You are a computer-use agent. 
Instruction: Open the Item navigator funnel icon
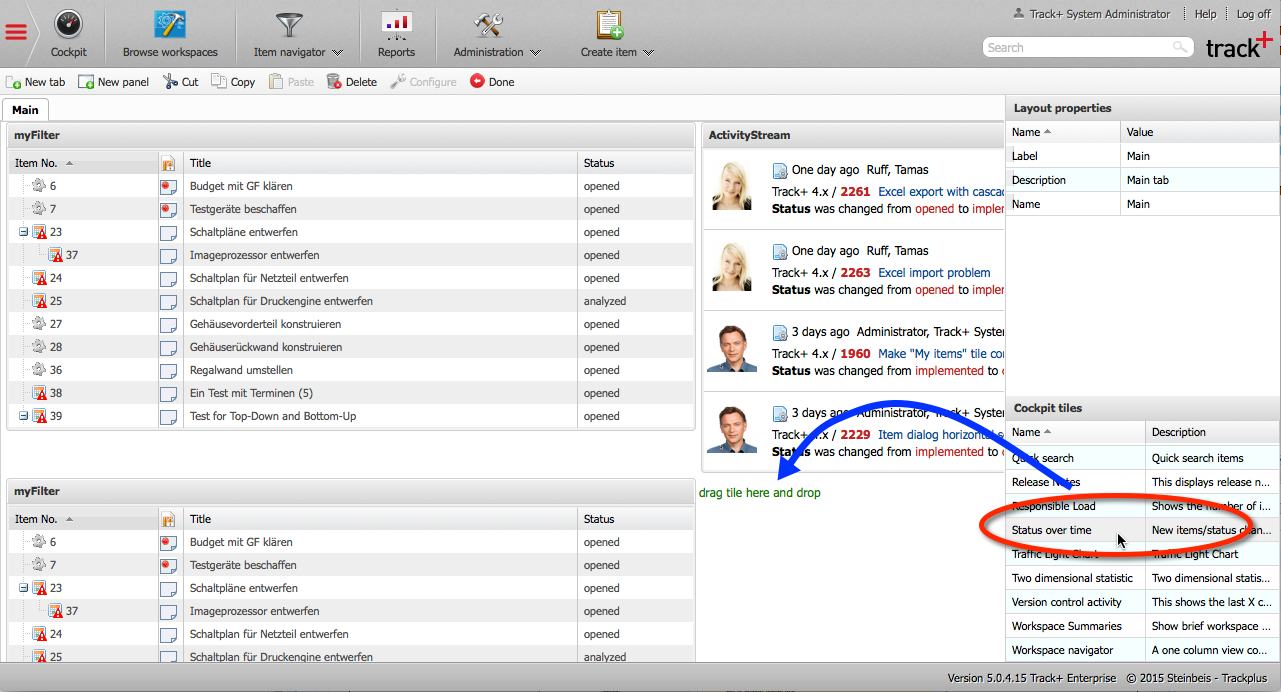290,25
